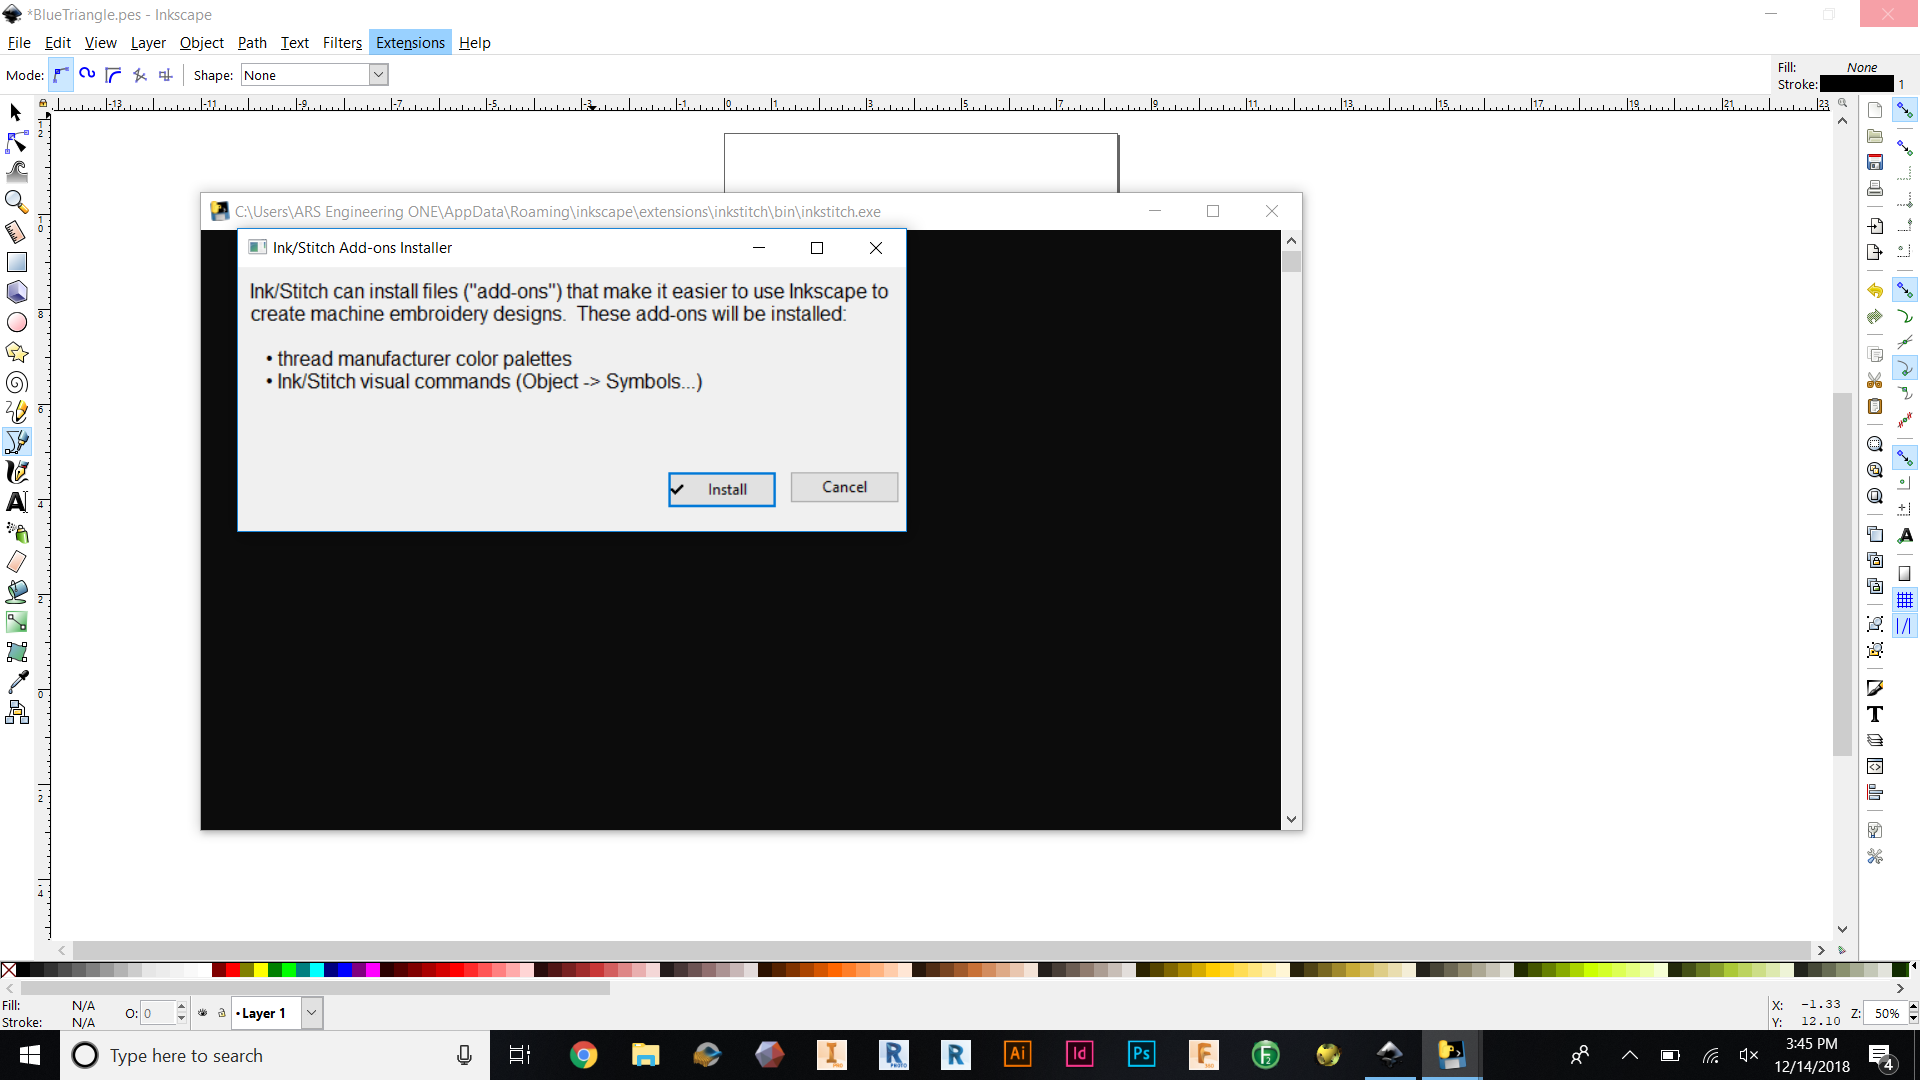The width and height of the screenshot is (1920, 1080).
Task: Select the Text tool in toolbox
Action: pos(17,502)
